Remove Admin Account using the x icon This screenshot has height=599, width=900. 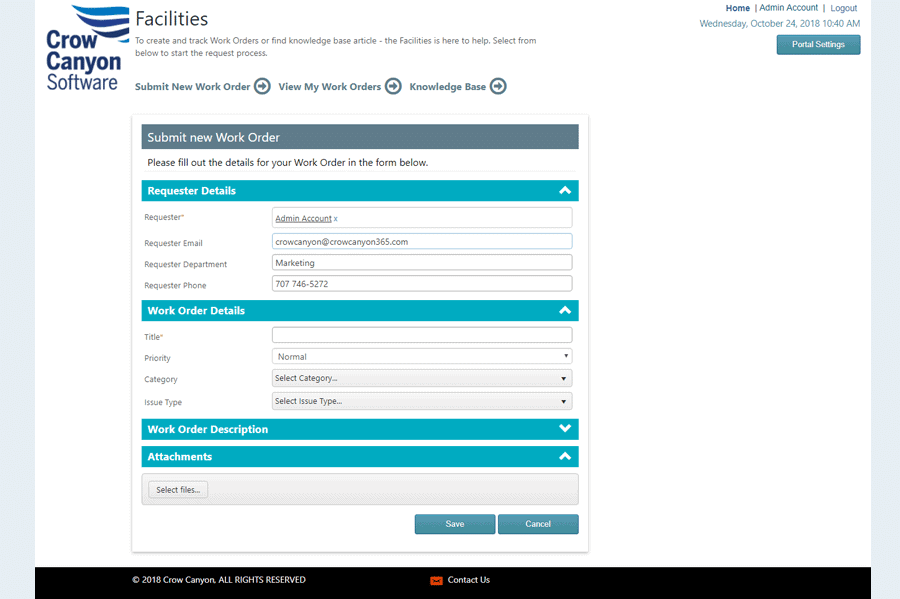(x=336, y=219)
